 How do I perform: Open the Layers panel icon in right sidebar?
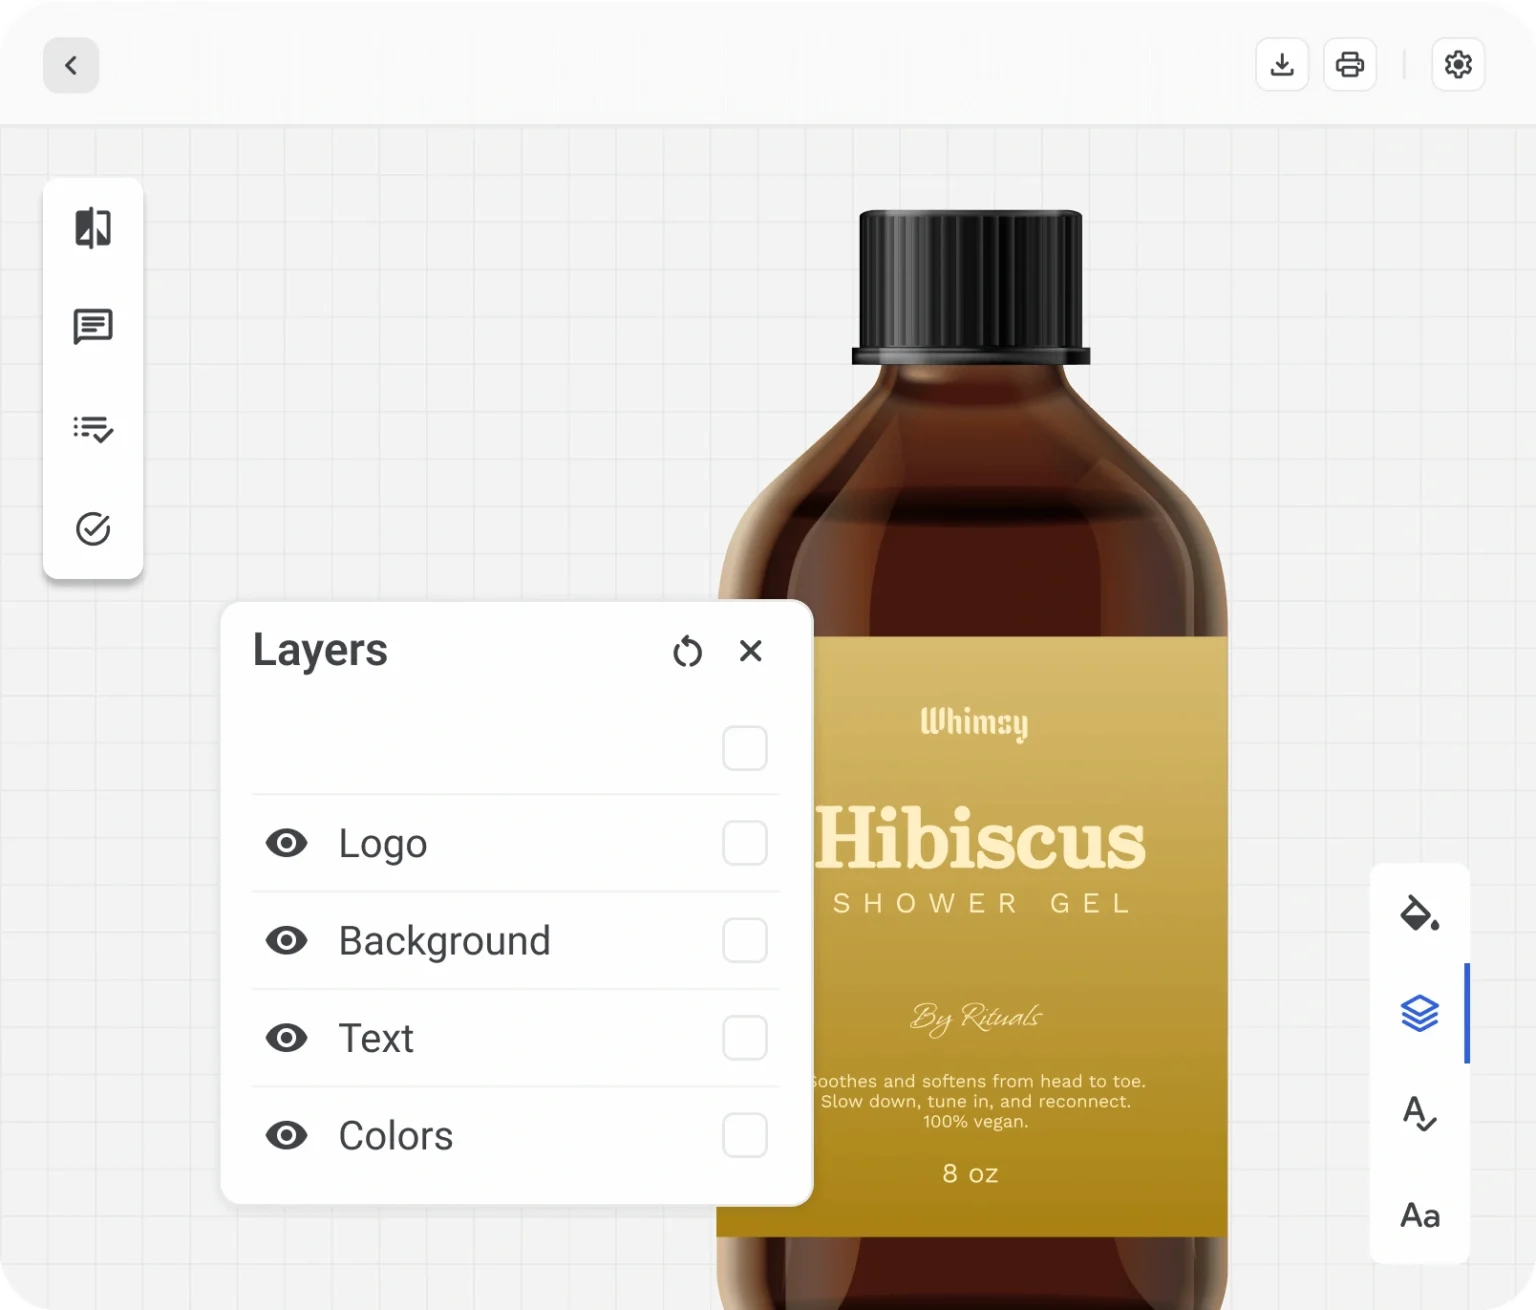tap(1419, 1013)
